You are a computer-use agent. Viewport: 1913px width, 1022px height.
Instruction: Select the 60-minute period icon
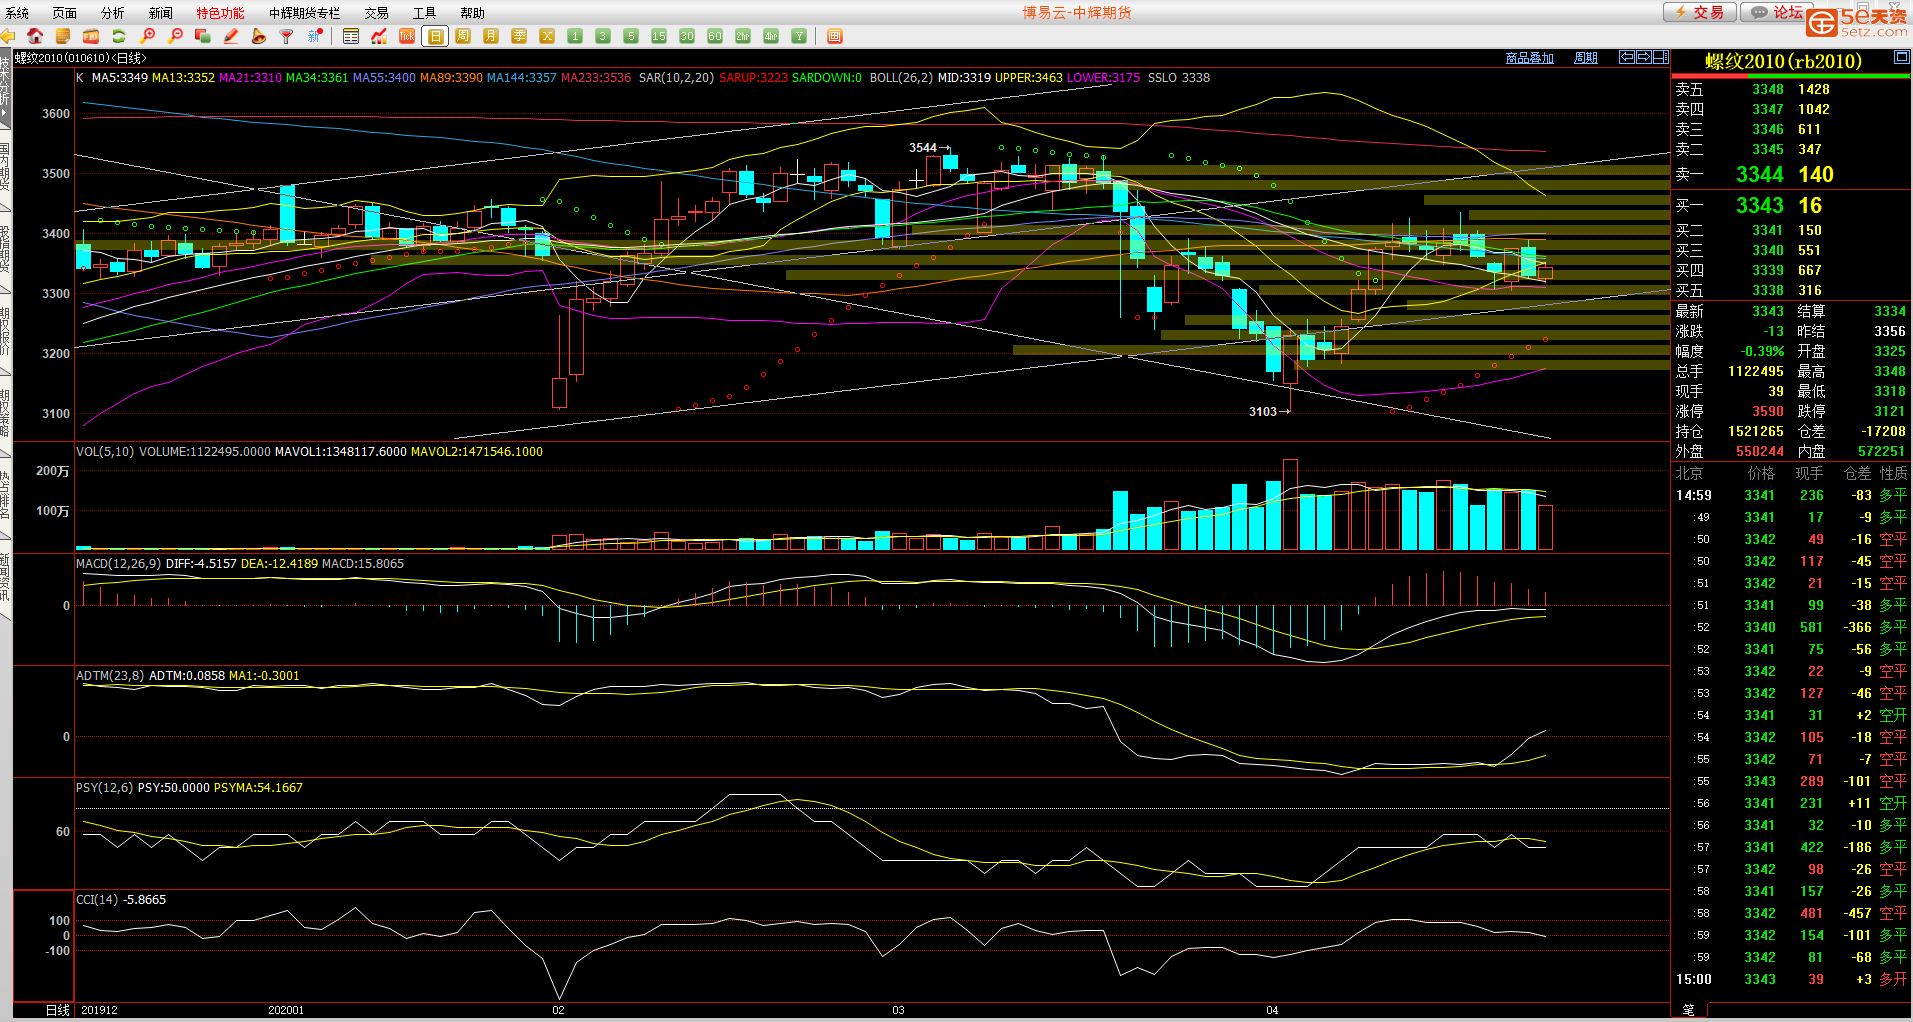click(715, 36)
